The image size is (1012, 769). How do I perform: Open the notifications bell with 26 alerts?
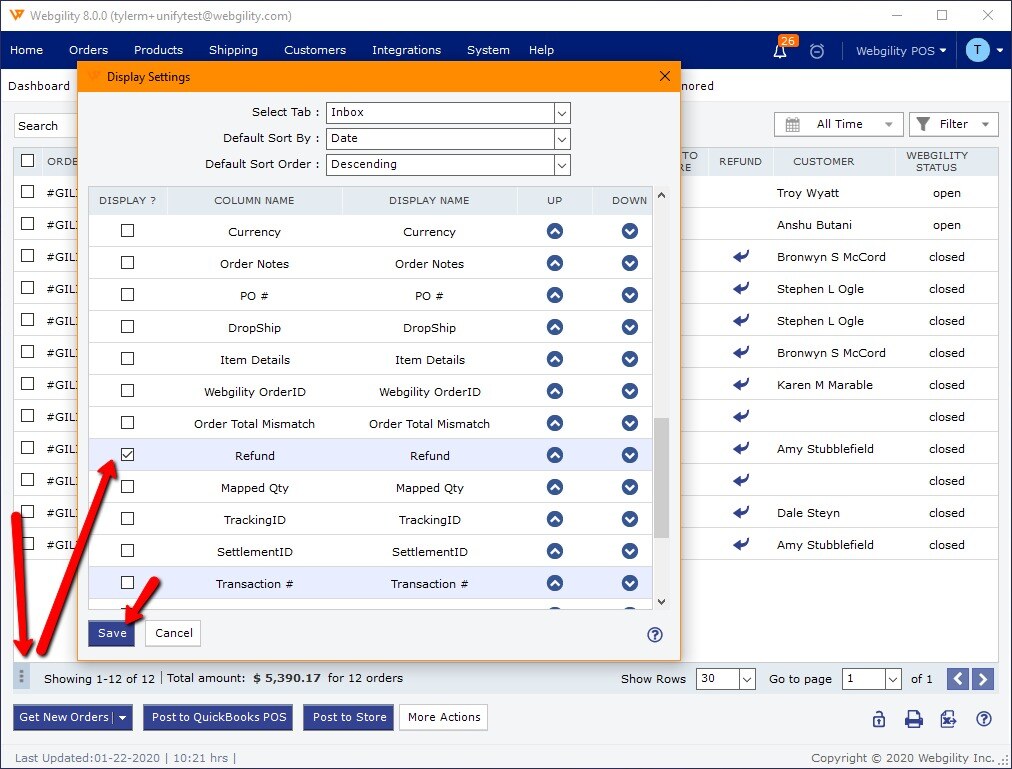780,50
